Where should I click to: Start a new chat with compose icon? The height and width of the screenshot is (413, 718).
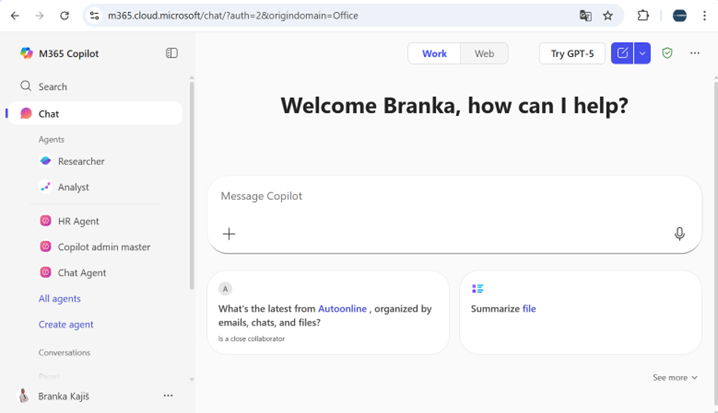coord(623,53)
